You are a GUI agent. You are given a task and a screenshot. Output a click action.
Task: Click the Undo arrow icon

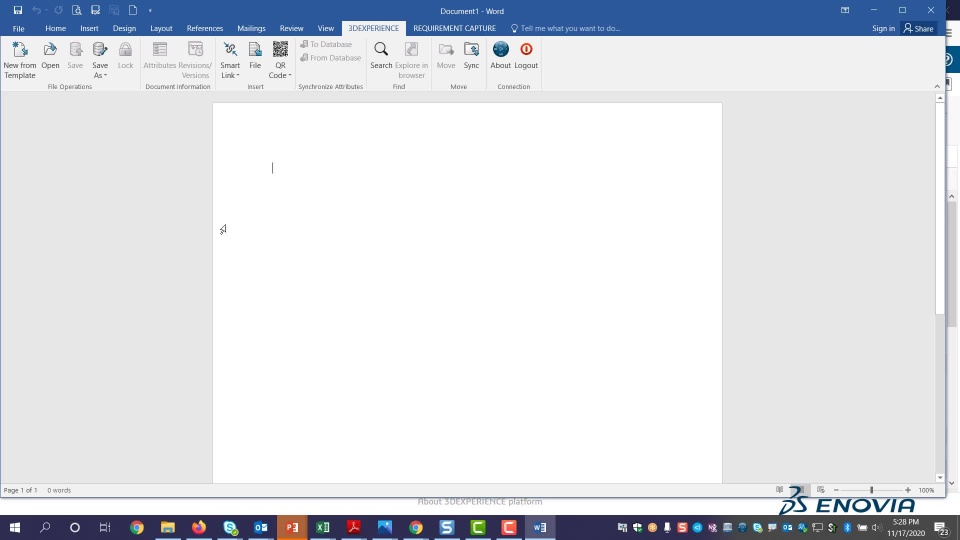coord(37,10)
